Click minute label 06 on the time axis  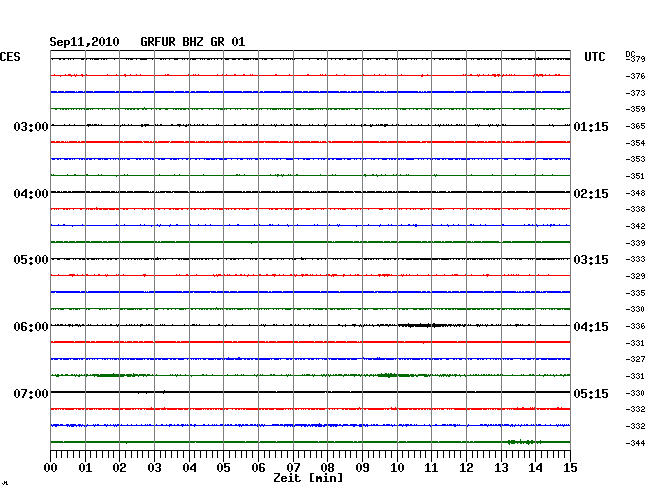click(258, 468)
